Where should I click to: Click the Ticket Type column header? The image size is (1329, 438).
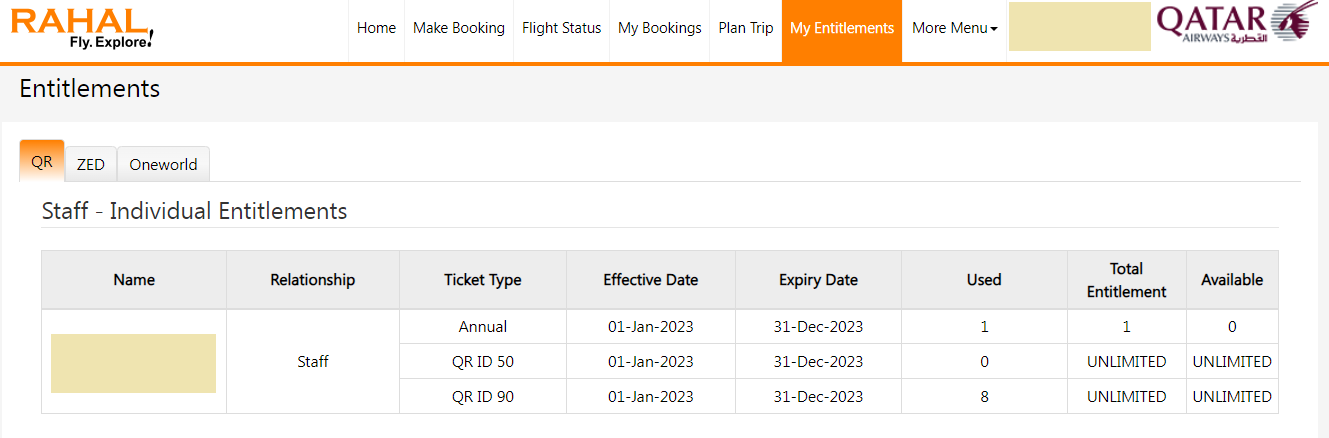click(x=483, y=280)
